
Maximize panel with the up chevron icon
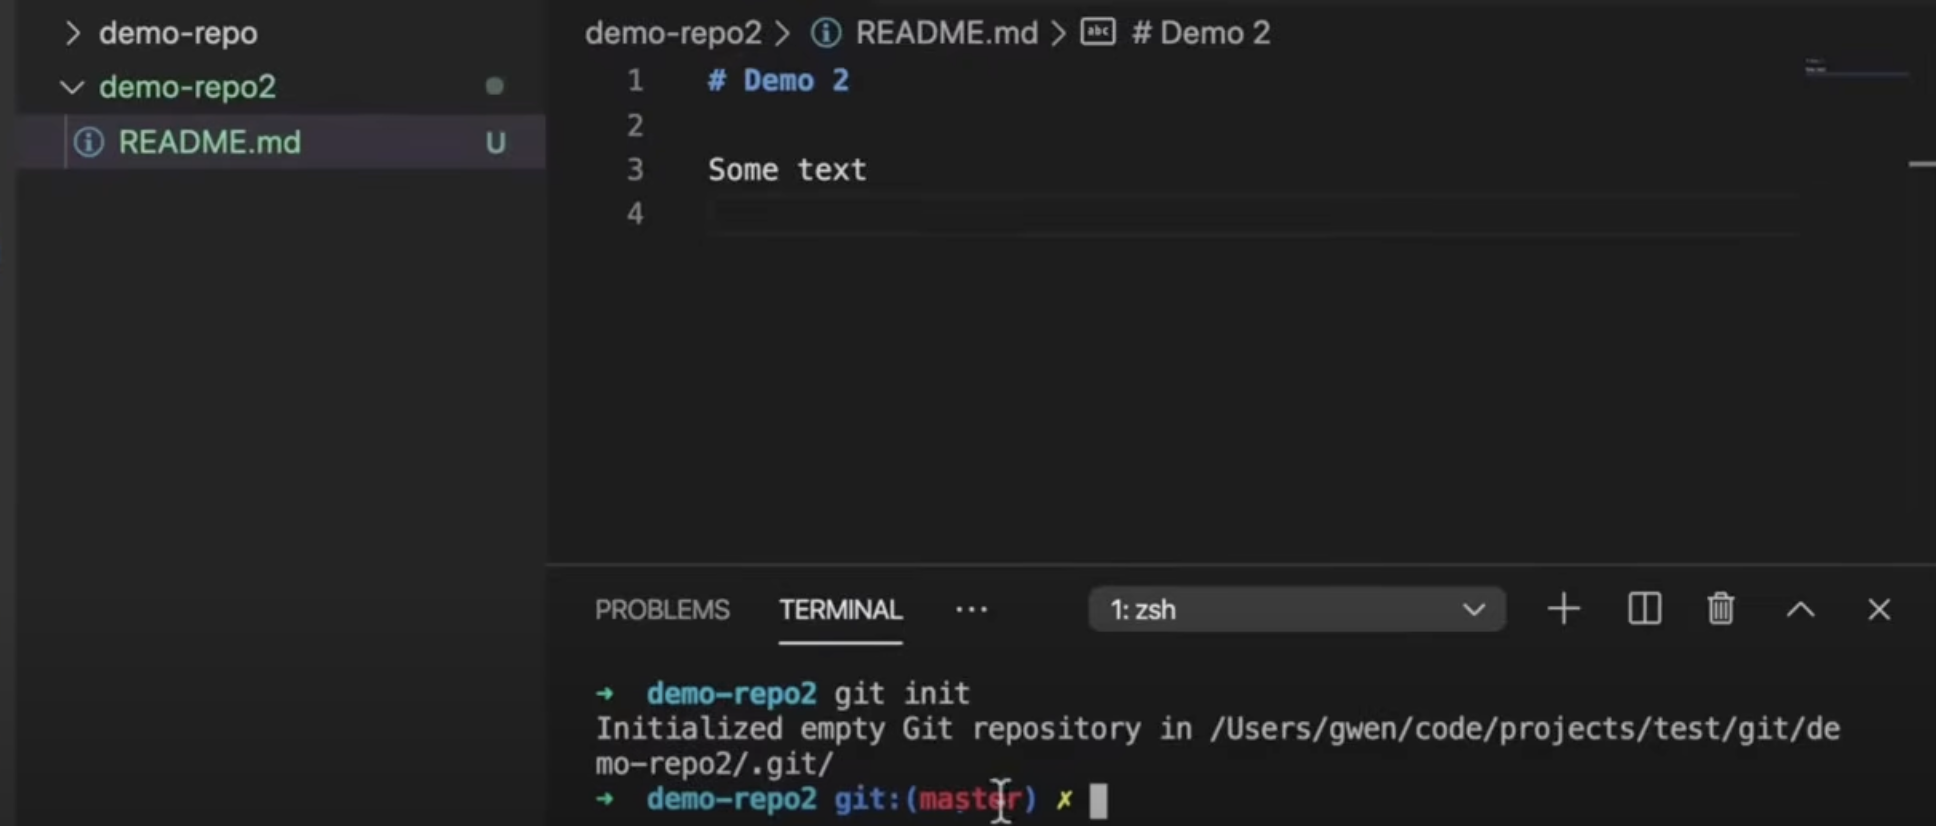coord(1800,609)
